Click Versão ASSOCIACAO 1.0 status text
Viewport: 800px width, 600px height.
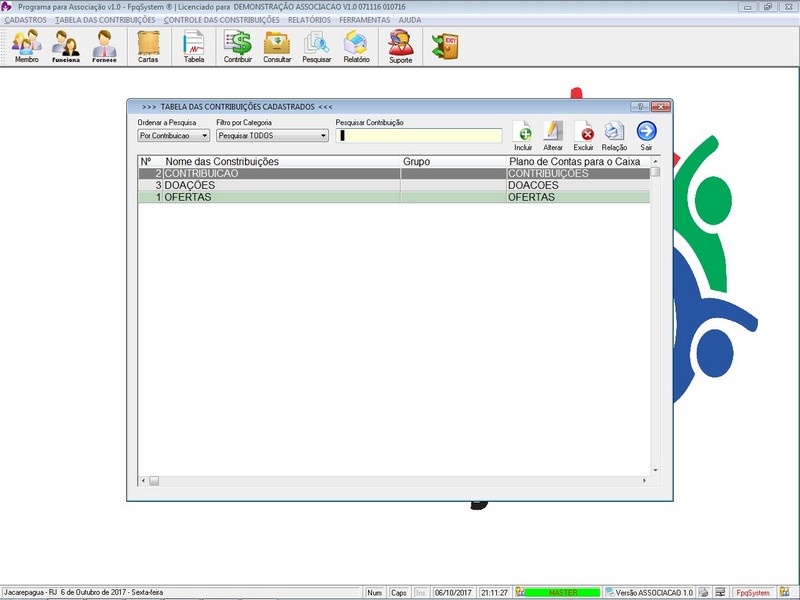pyautogui.click(x=654, y=593)
